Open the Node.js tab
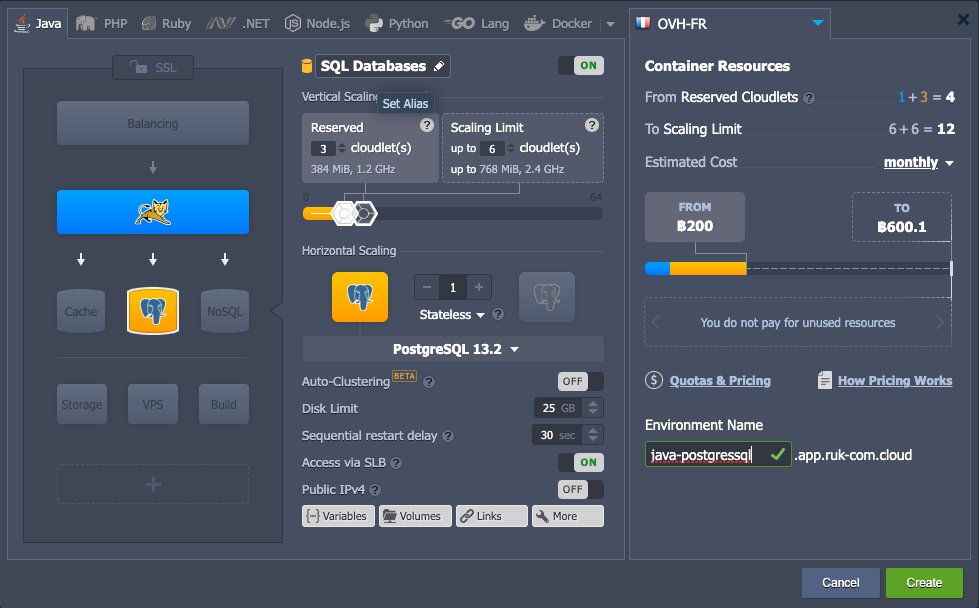979x608 pixels. point(317,24)
